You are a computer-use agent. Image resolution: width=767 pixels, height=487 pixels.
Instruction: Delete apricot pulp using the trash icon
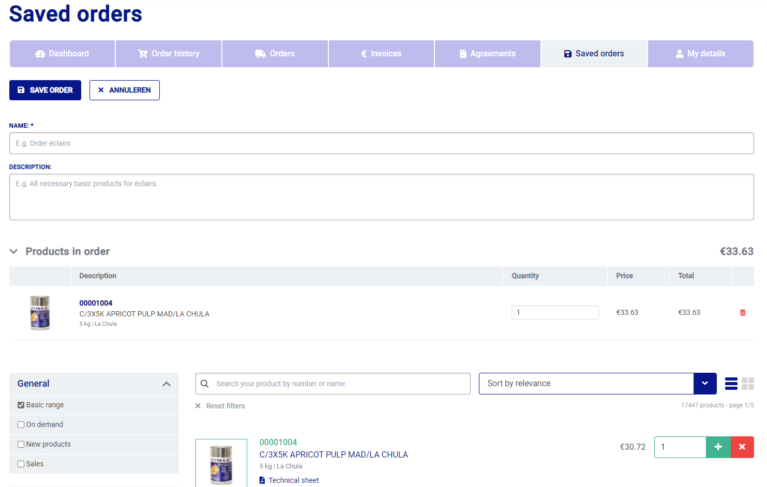click(x=743, y=312)
